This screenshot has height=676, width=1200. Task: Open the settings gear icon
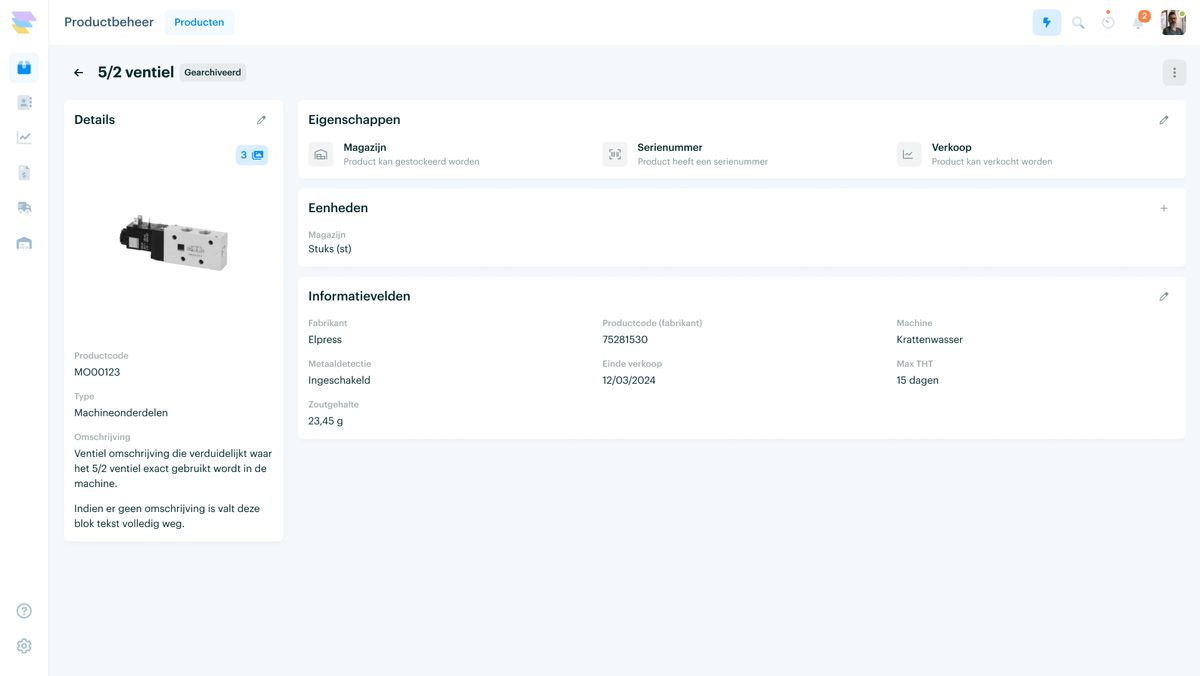tap(24, 646)
